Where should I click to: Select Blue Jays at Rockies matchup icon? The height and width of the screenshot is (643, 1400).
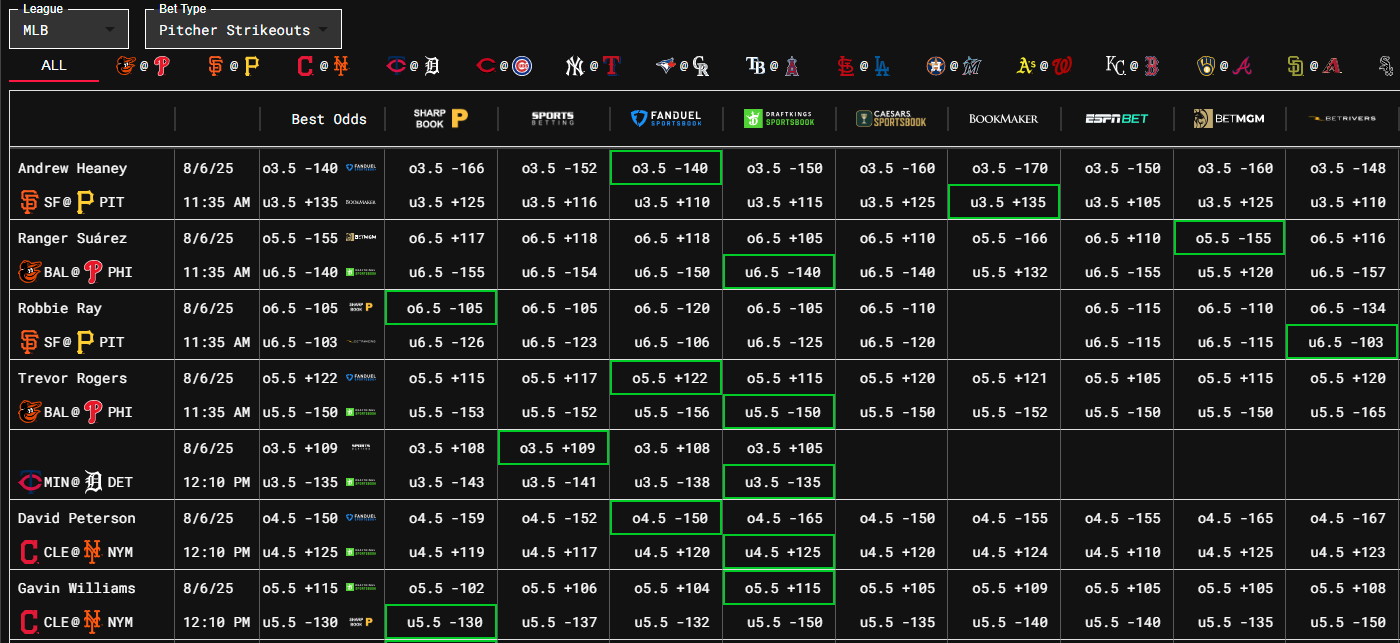coord(683,66)
